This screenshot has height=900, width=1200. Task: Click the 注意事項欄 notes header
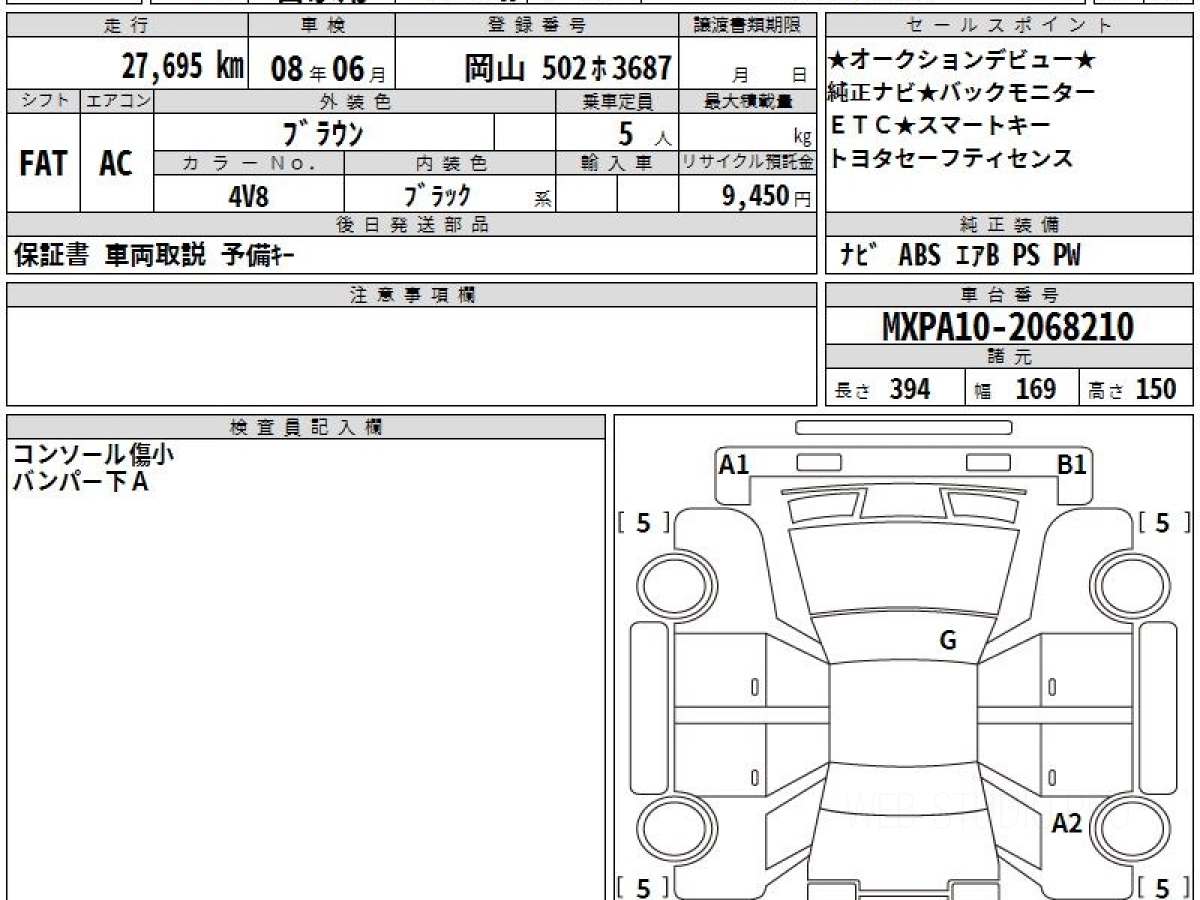tap(412, 294)
